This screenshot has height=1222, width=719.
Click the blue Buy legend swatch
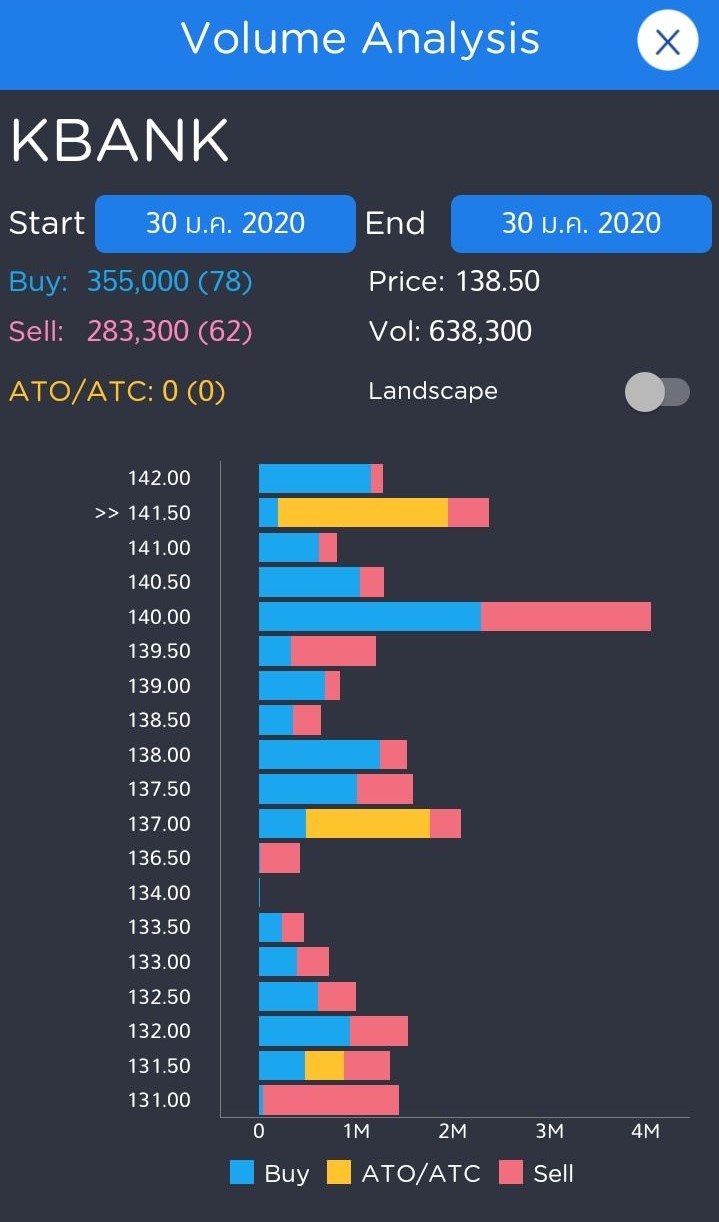coord(242,1173)
